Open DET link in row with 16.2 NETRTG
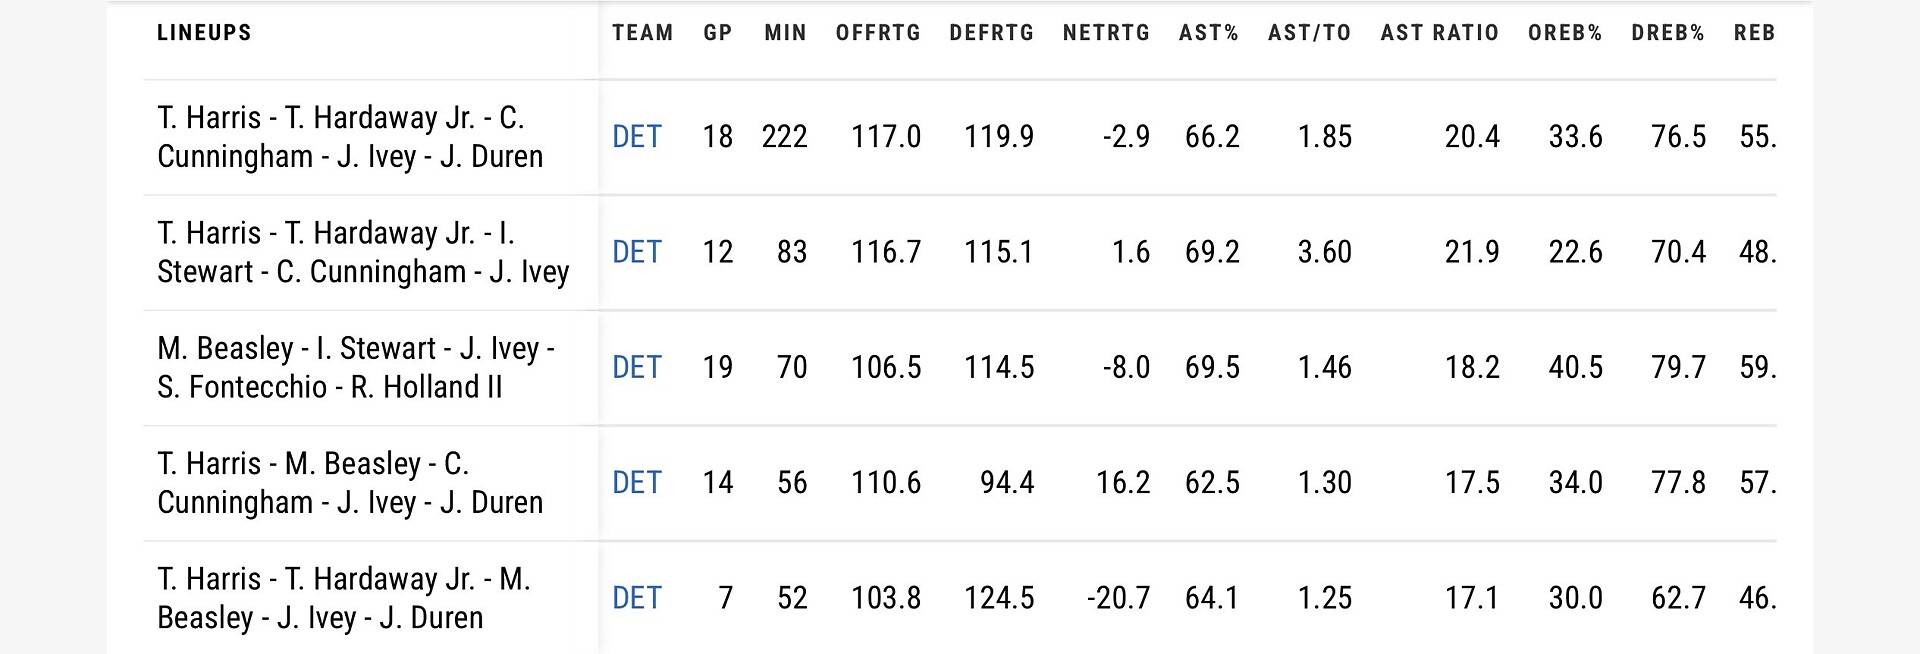Screen dimensions: 1920x654 pos(637,483)
